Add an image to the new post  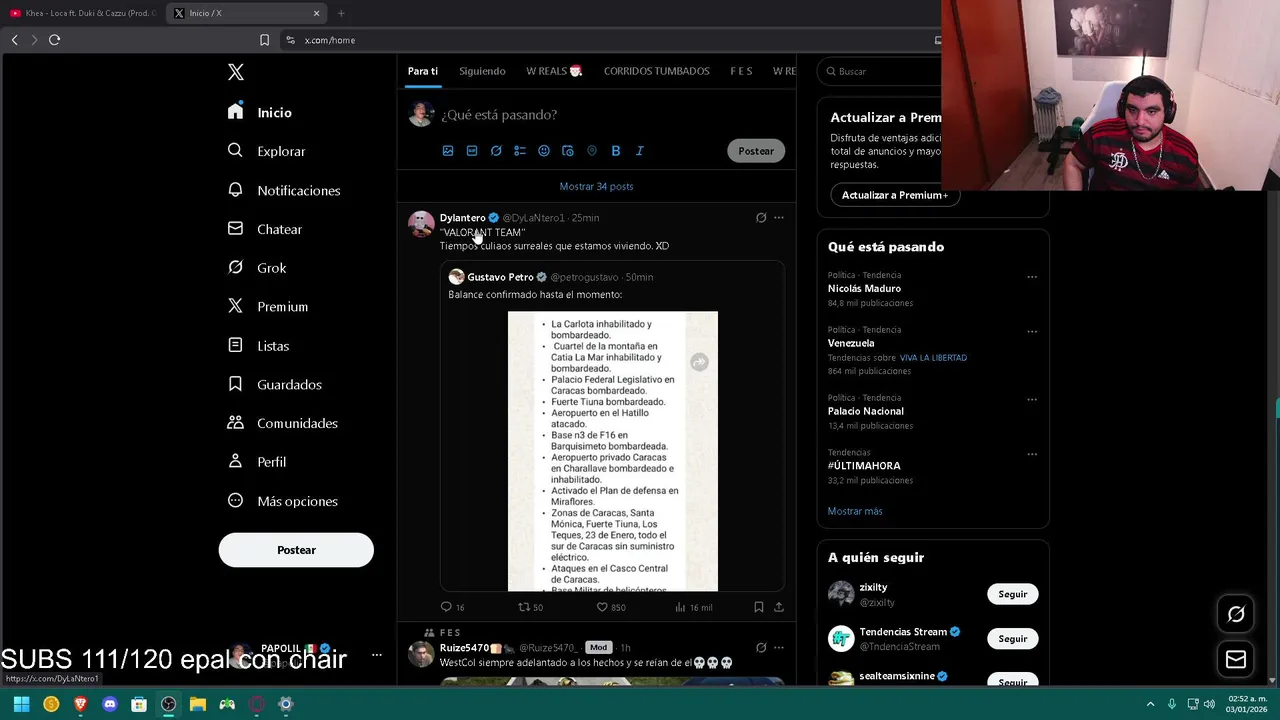(x=448, y=151)
